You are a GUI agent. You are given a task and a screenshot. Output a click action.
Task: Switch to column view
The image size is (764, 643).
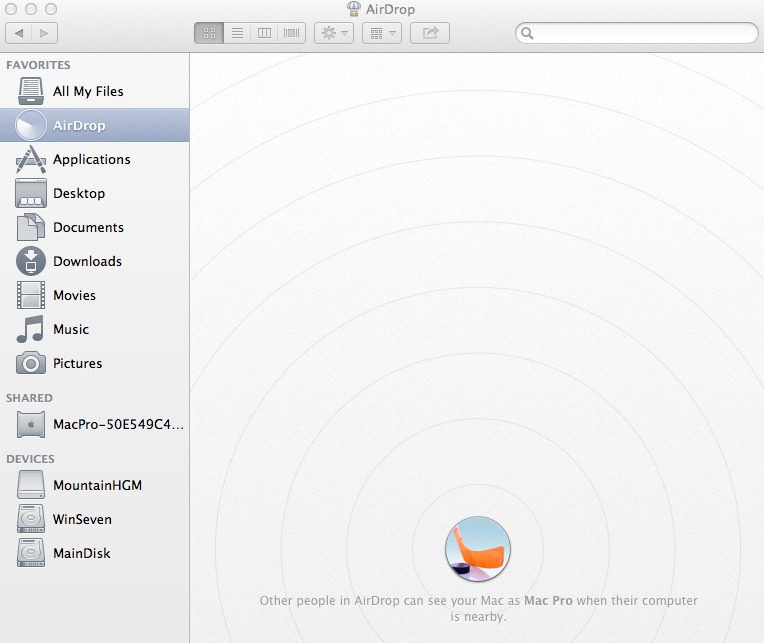tap(264, 33)
